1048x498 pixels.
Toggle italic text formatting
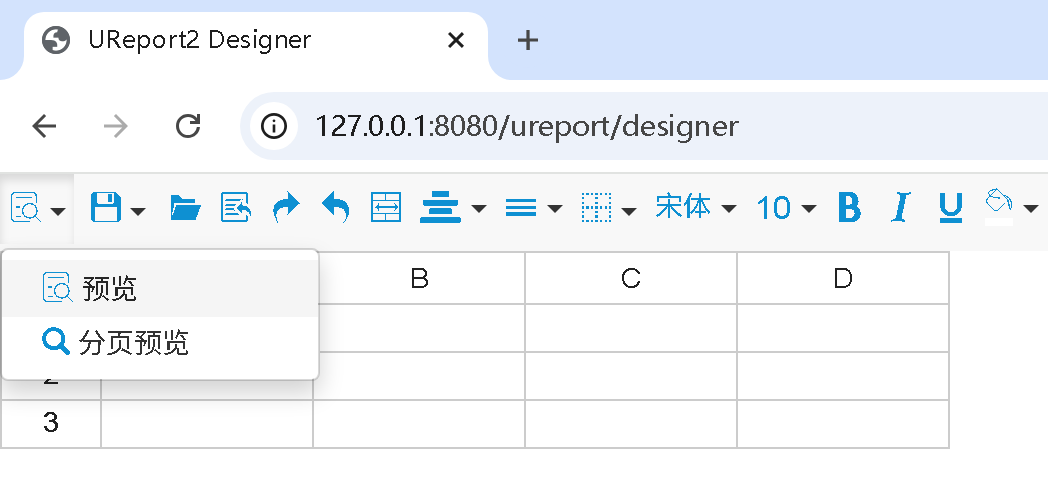click(901, 208)
